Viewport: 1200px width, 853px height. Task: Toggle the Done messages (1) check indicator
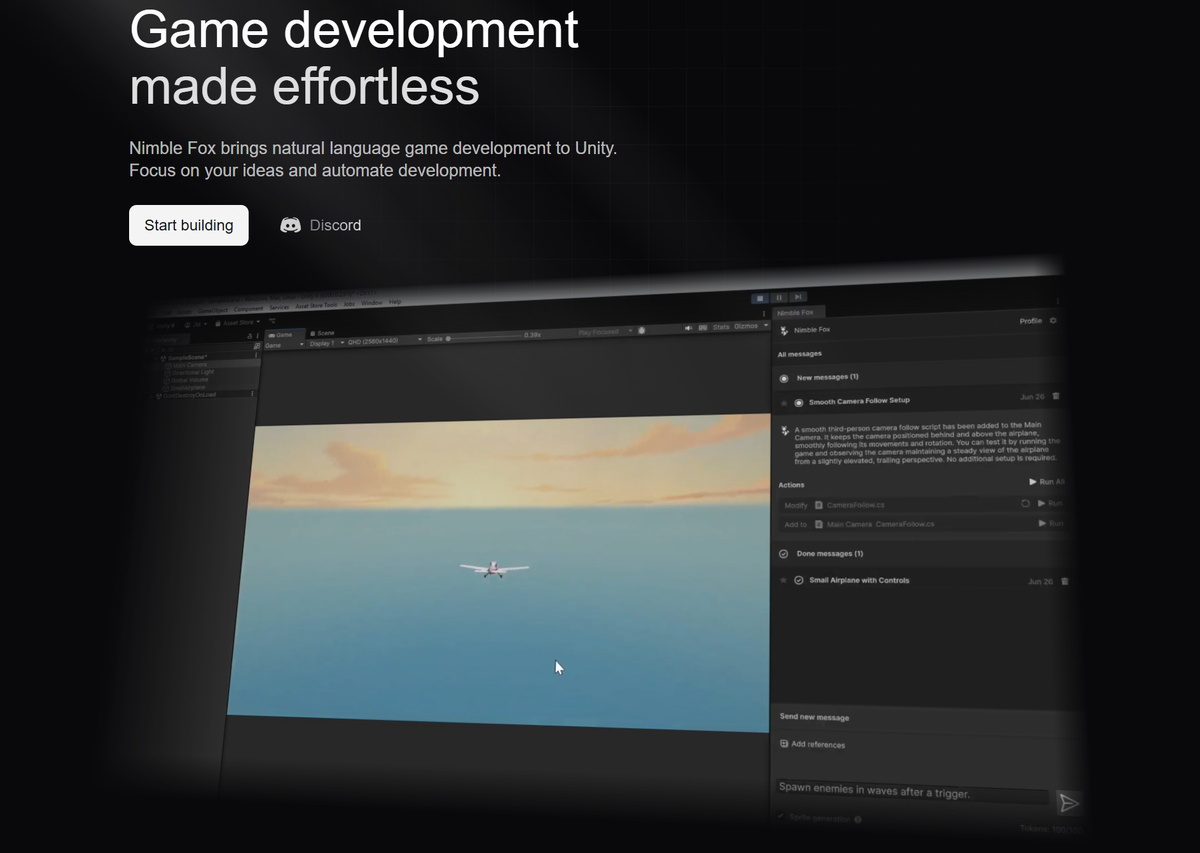pyautogui.click(x=783, y=554)
